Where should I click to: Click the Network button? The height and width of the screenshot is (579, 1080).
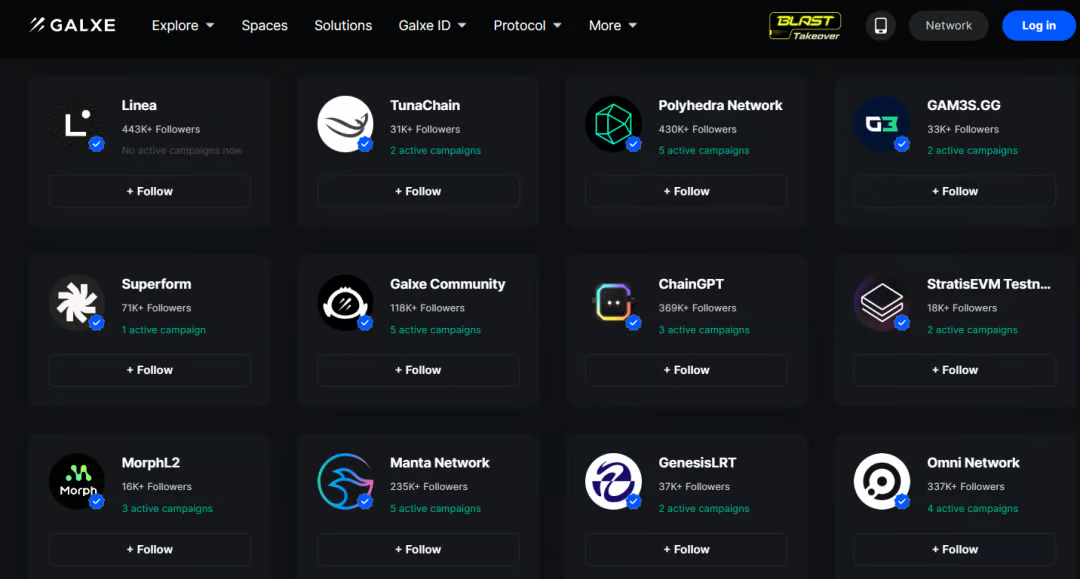click(948, 26)
